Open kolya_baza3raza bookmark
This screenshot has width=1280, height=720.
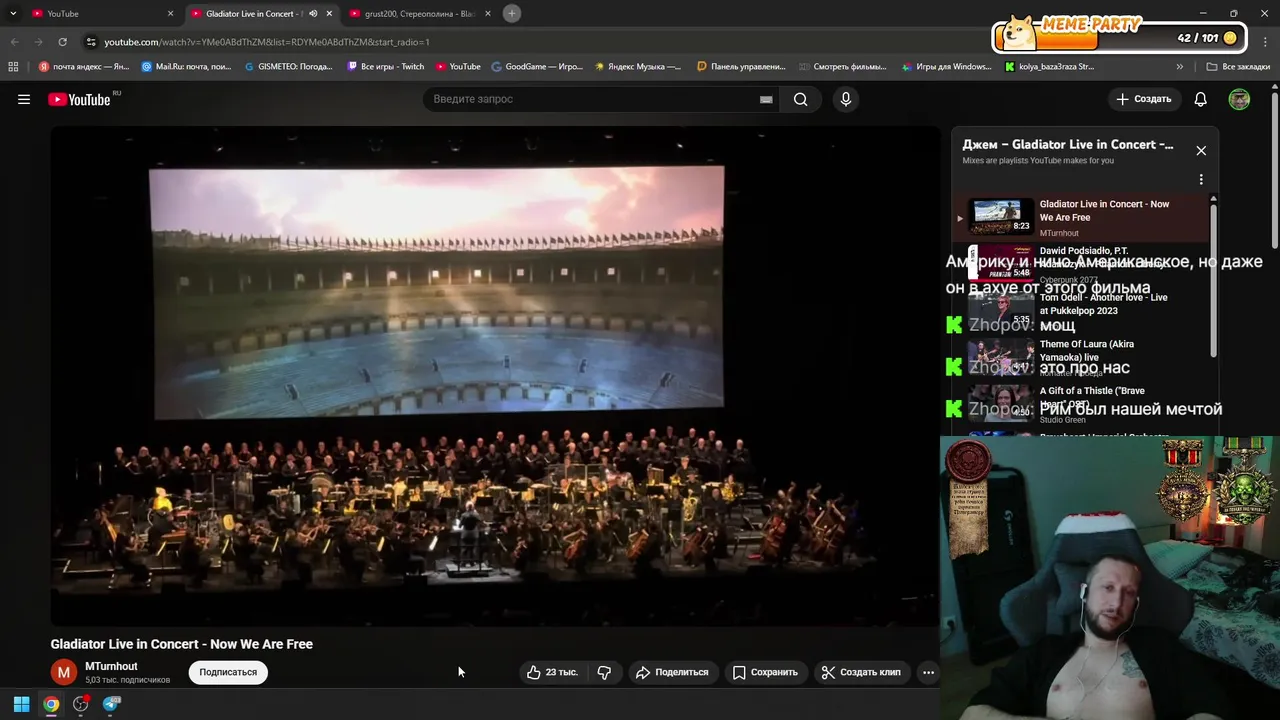(1049, 67)
